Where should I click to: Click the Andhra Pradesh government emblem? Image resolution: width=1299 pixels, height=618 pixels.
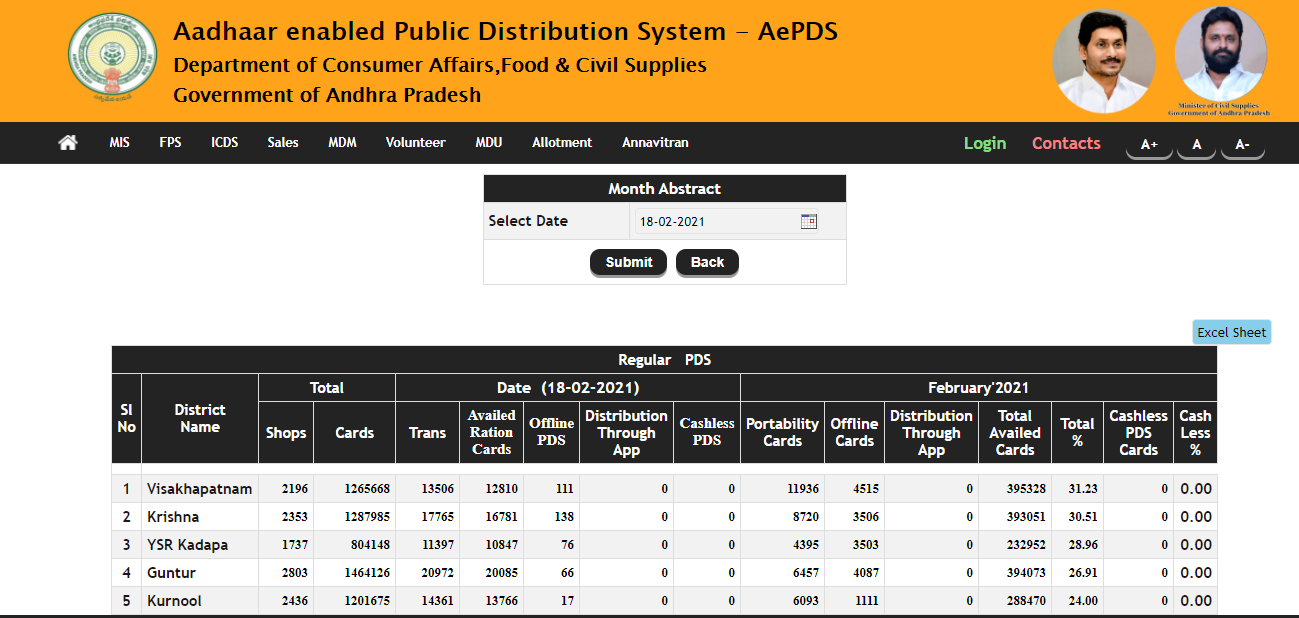pyautogui.click(x=111, y=56)
